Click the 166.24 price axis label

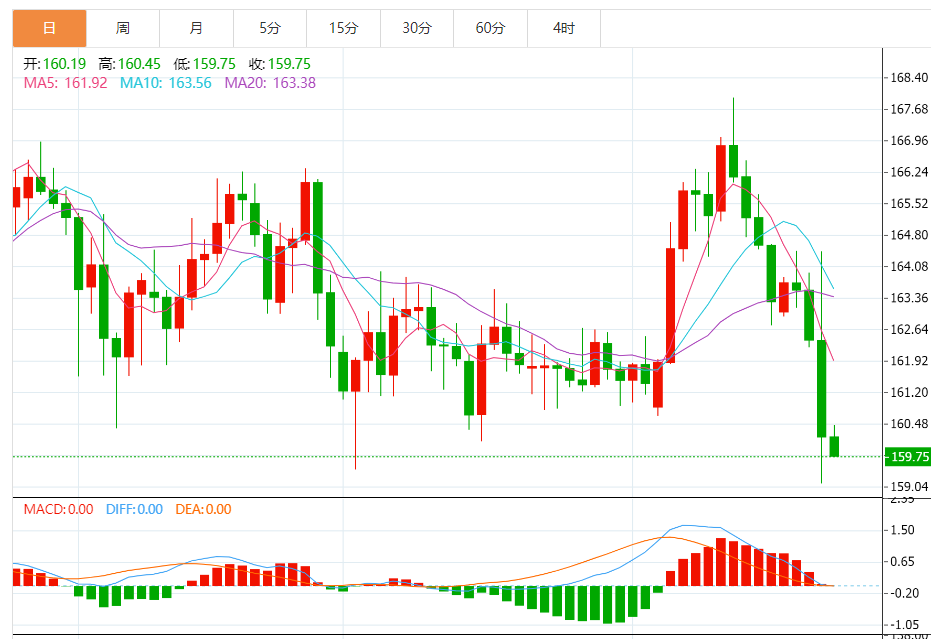(908, 172)
